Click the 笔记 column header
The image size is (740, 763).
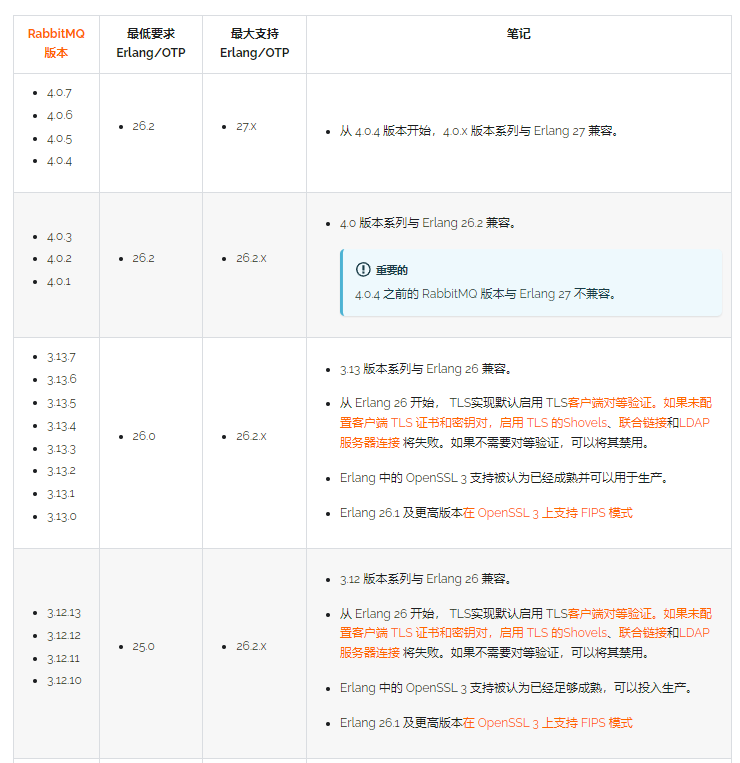coord(519,34)
